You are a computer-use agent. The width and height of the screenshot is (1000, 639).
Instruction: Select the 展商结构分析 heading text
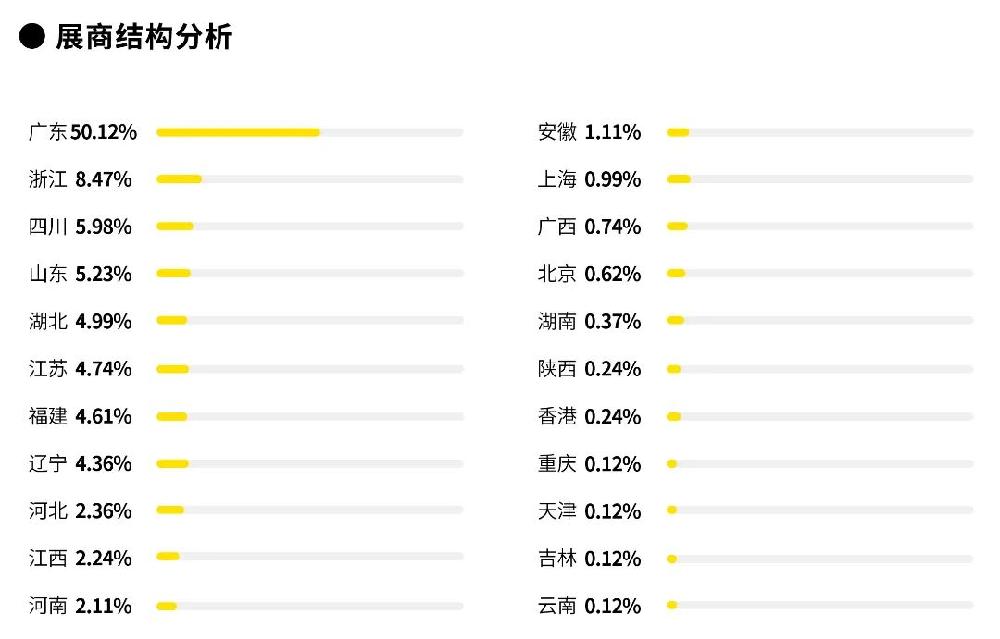(143, 36)
